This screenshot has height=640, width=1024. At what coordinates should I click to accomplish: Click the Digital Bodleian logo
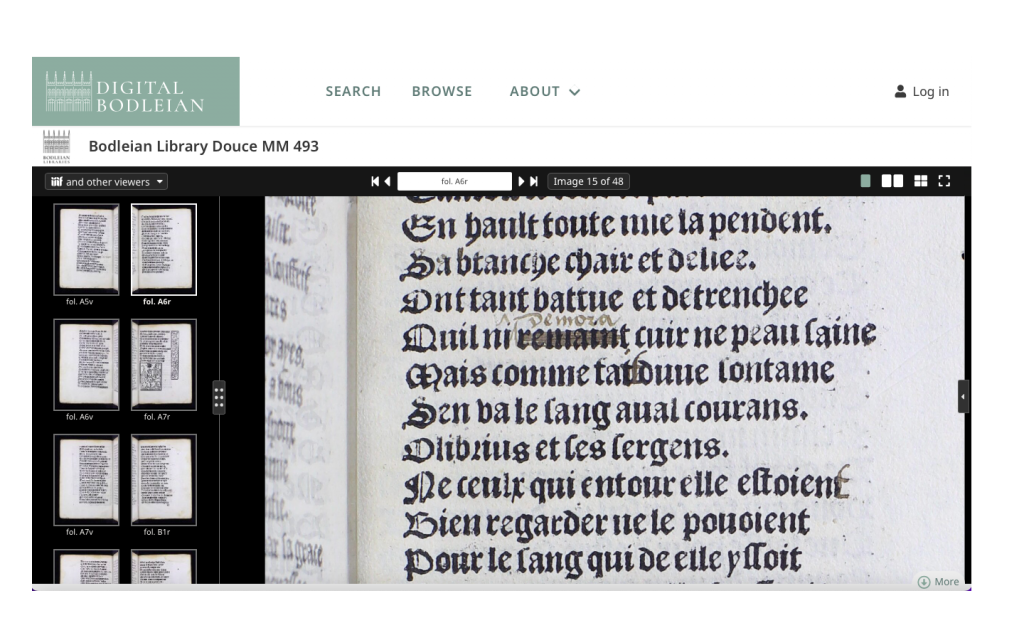click(x=136, y=91)
